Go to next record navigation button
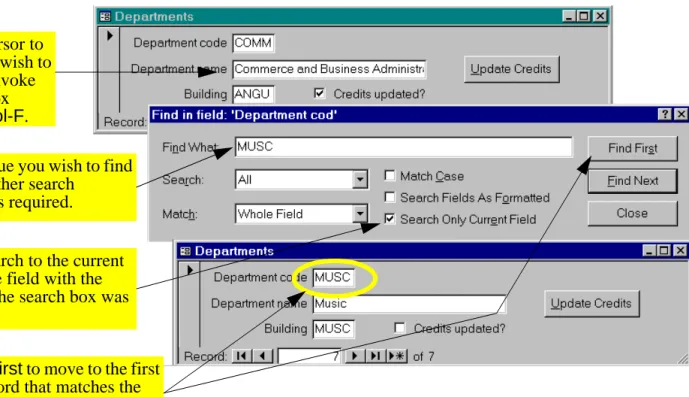 tap(355, 356)
